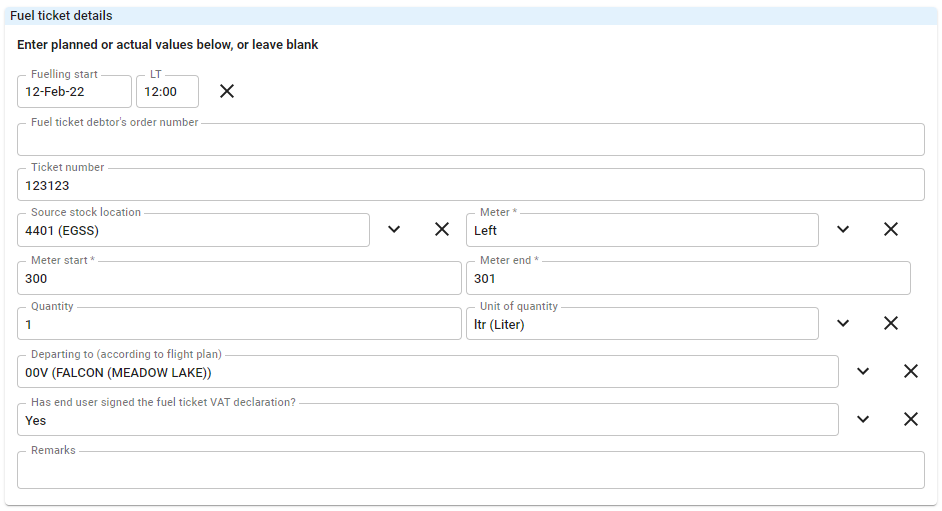The height and width of the screenshot is (511, 942).
Task: Clear the Unit of quantity value
Action: pyautogui.click(x=890, y=323)
